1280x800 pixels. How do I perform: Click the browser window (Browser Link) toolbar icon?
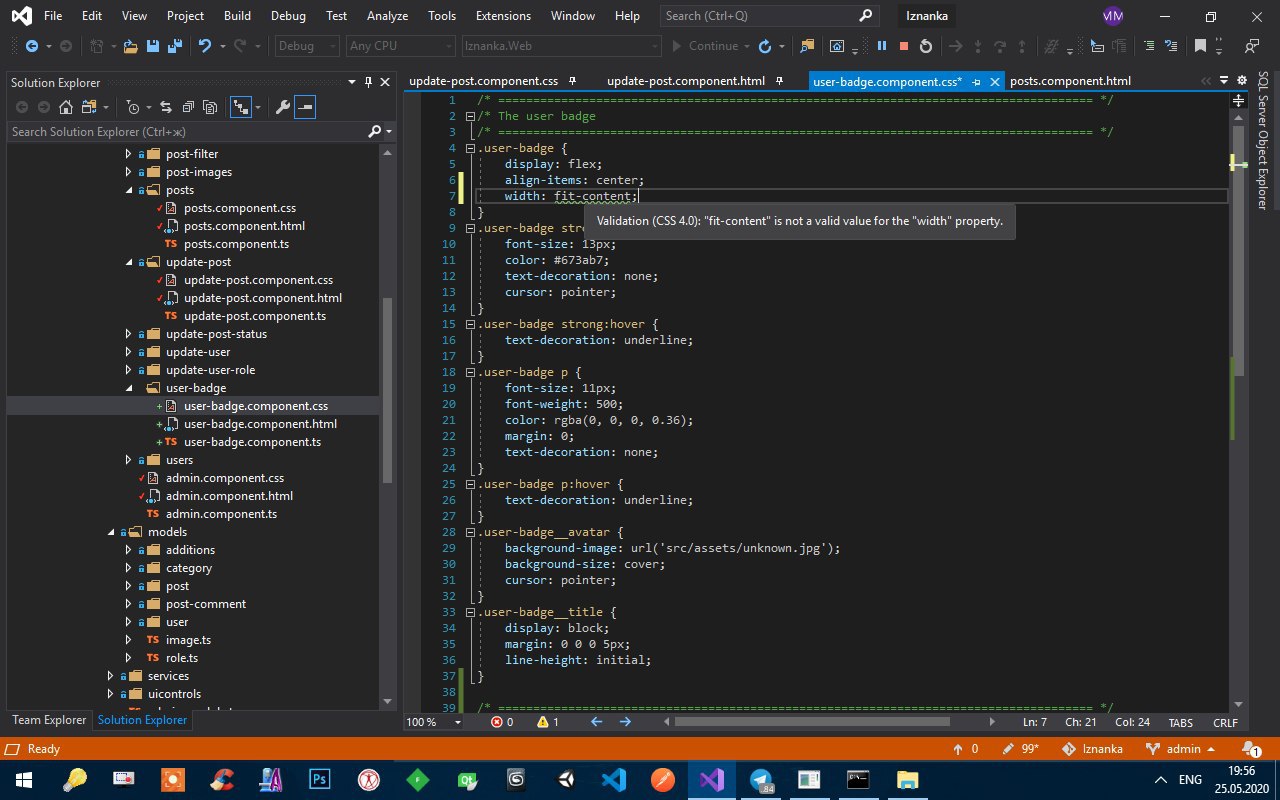pyautogui.click(x=837, y=46)
